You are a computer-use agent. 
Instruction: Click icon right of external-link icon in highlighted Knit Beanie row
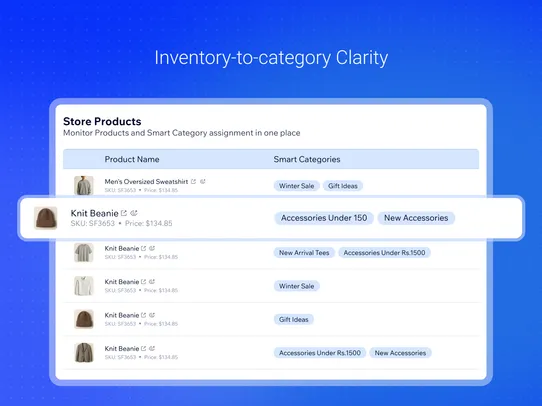[134, 213]
